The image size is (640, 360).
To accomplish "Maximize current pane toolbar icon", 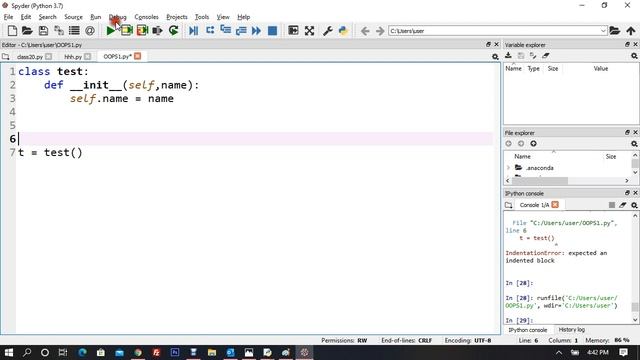I will tap(293, 31).
